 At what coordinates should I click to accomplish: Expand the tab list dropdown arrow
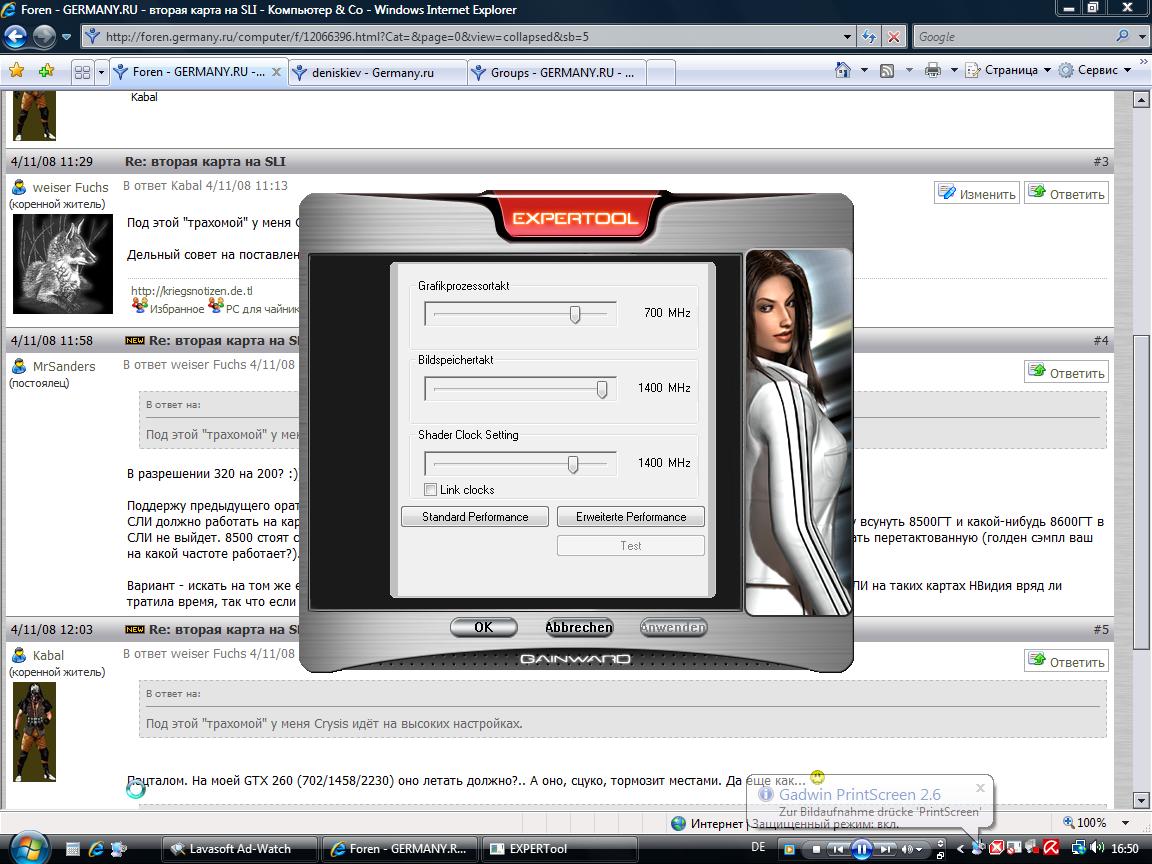point(101,72)
